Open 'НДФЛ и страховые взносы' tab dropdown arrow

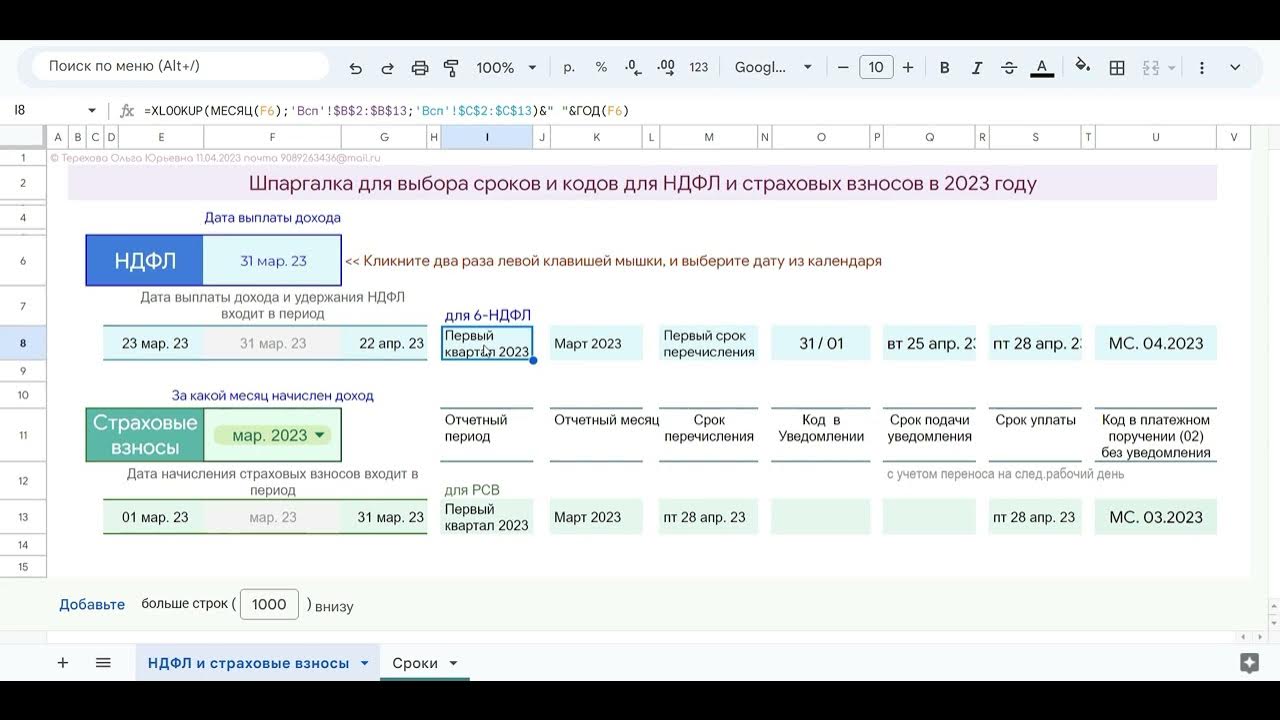click(364, 663)
